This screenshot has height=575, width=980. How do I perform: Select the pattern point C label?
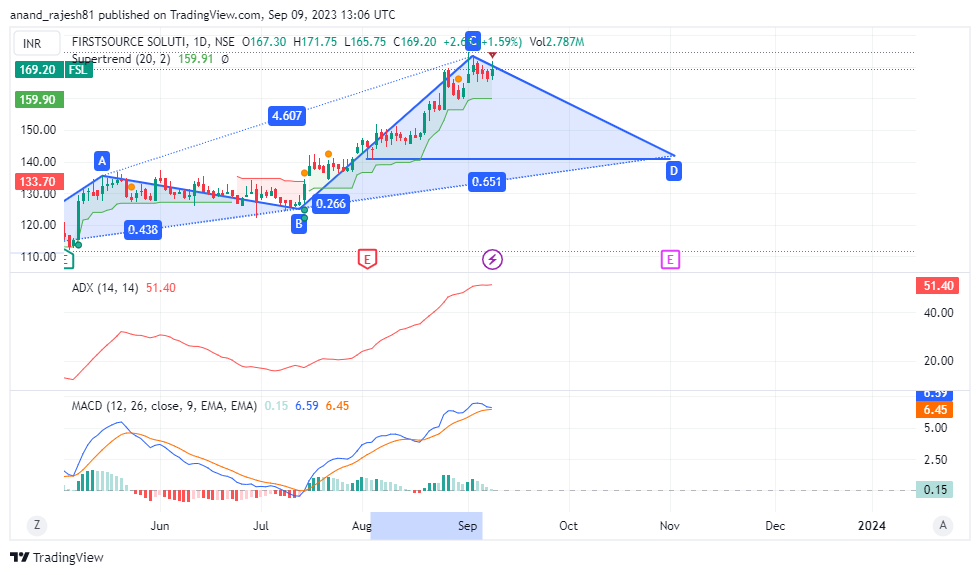pyautogui.click(x=472, y=41)
